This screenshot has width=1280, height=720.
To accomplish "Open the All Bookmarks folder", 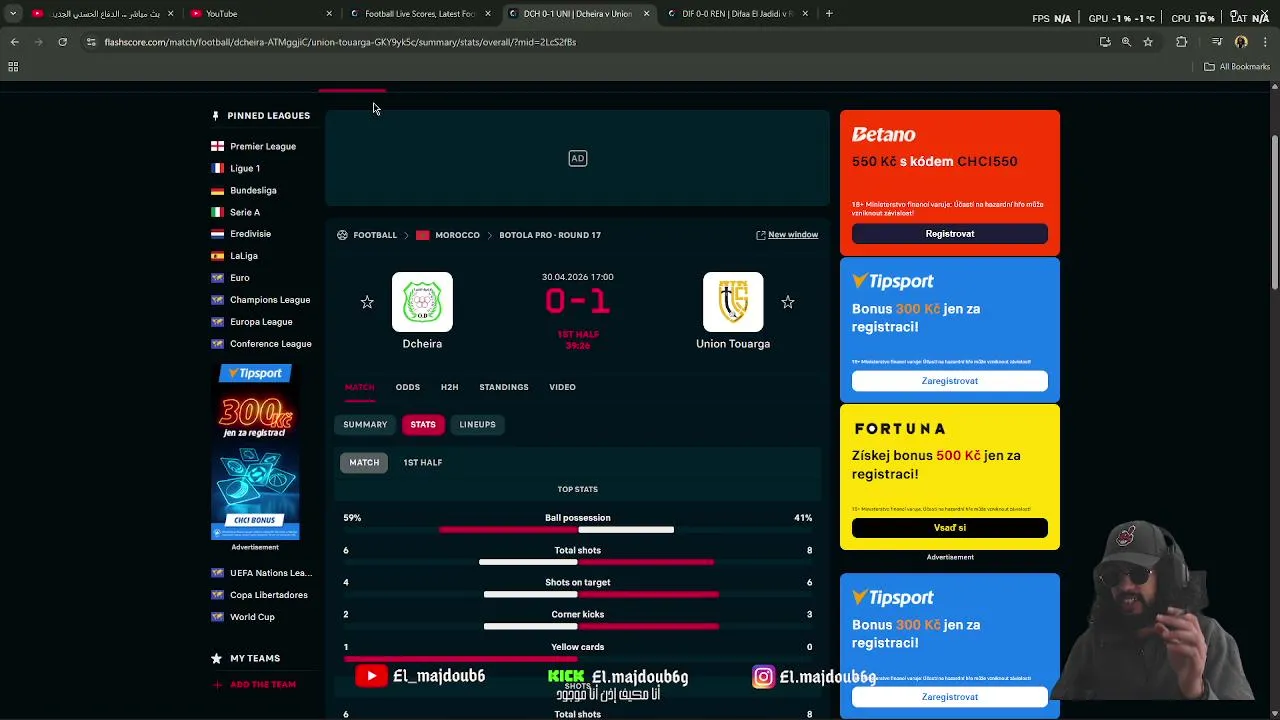I will click(1237, 67).
